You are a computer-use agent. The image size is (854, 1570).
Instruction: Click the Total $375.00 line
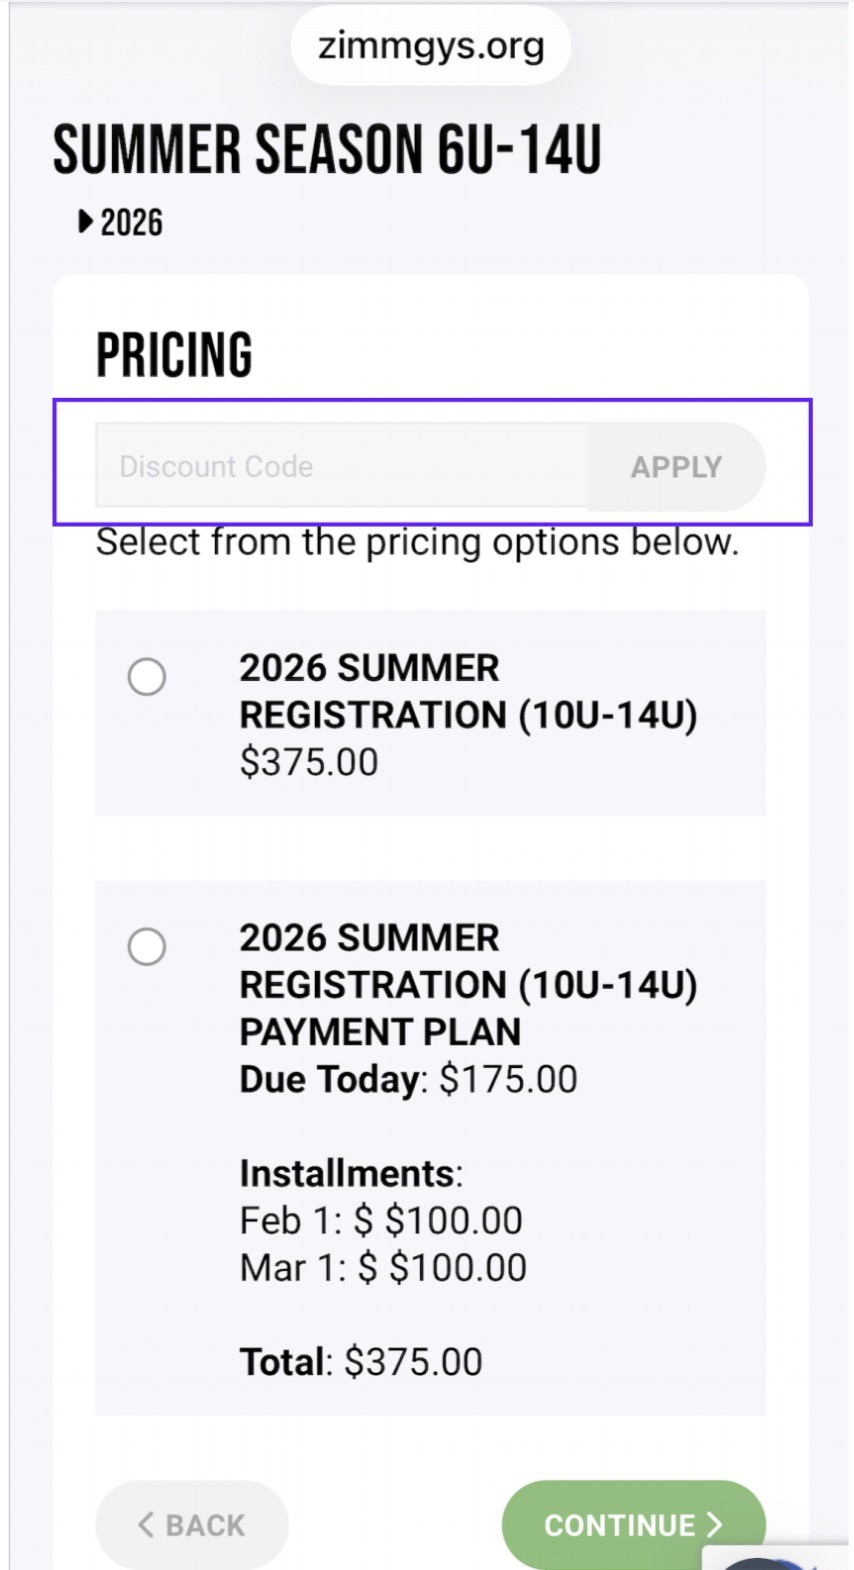(360, 1362)
